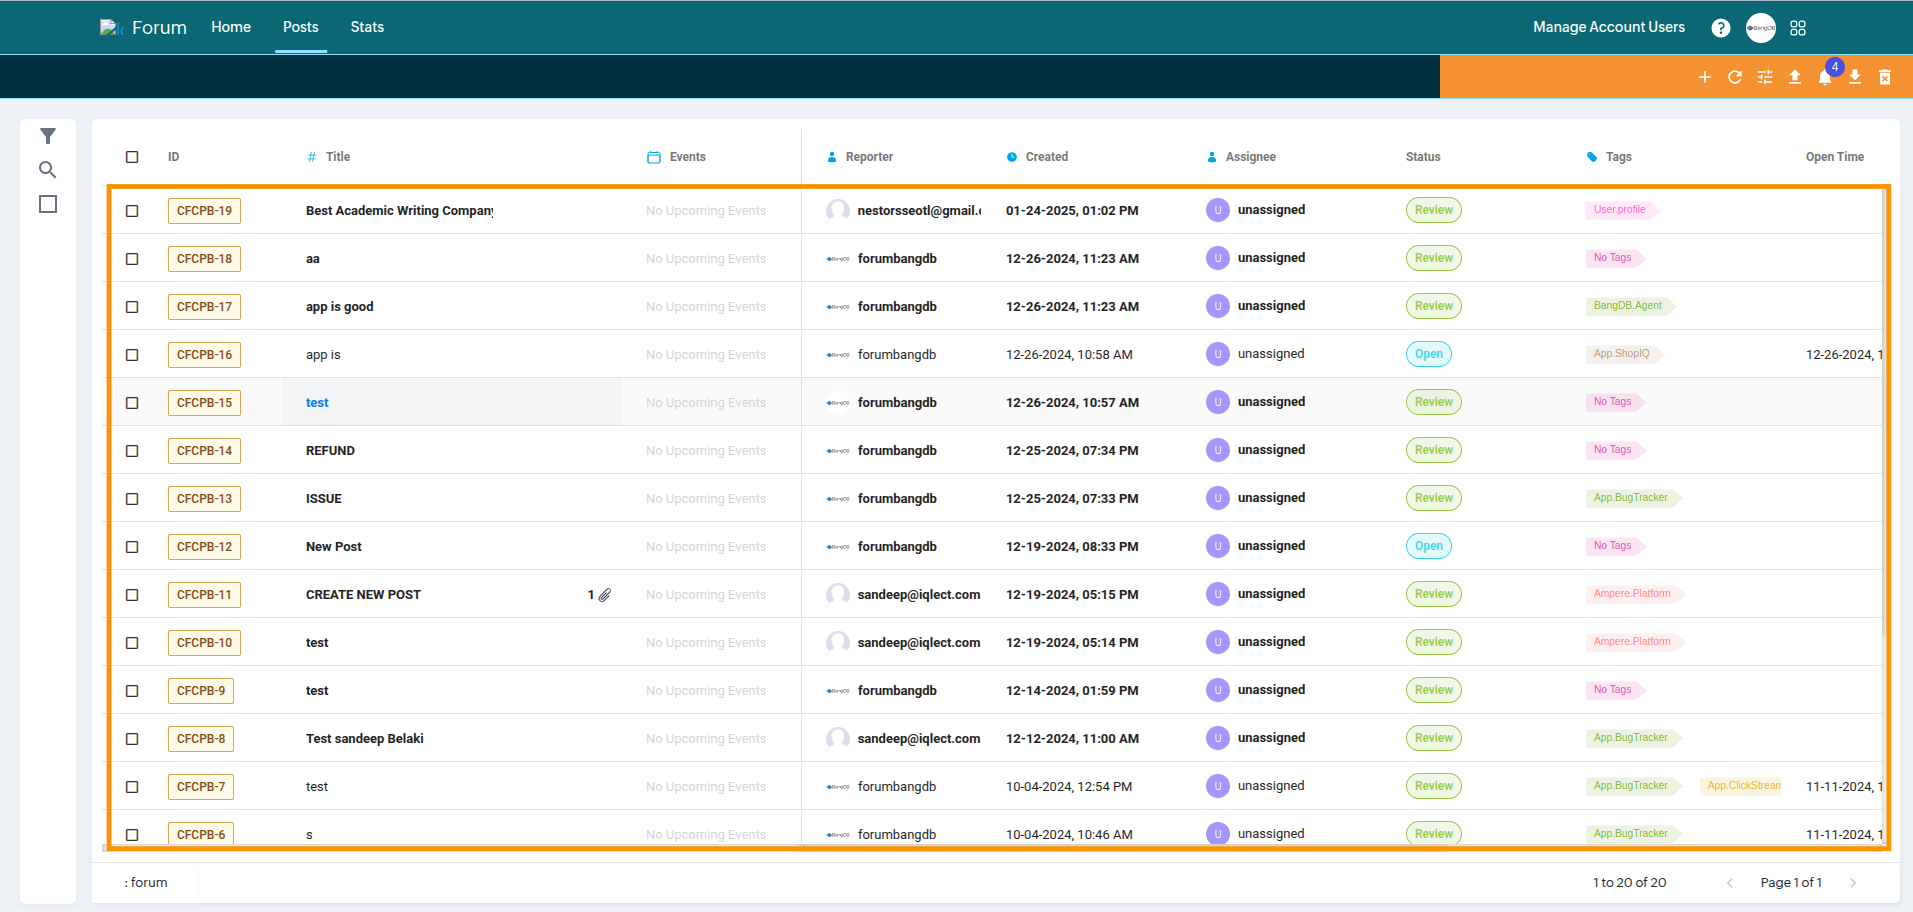The image size is (1913, 912).
Task: Click the upload arrow icon in the orange toolbar
Action: point(1795,77)
